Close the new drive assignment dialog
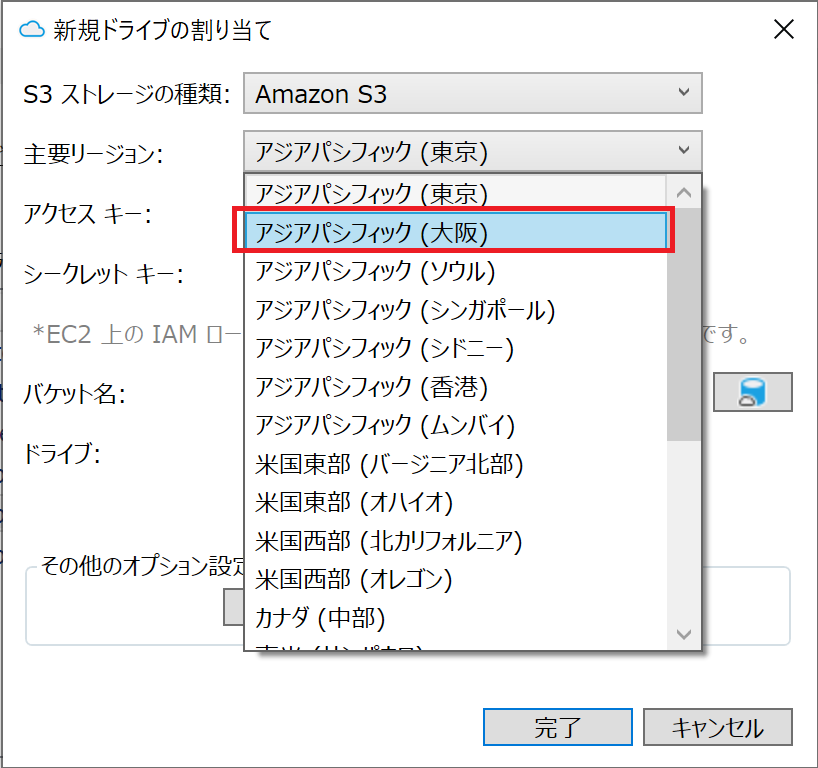The width and height of the screenshot is (818, 768). point(784,29)
